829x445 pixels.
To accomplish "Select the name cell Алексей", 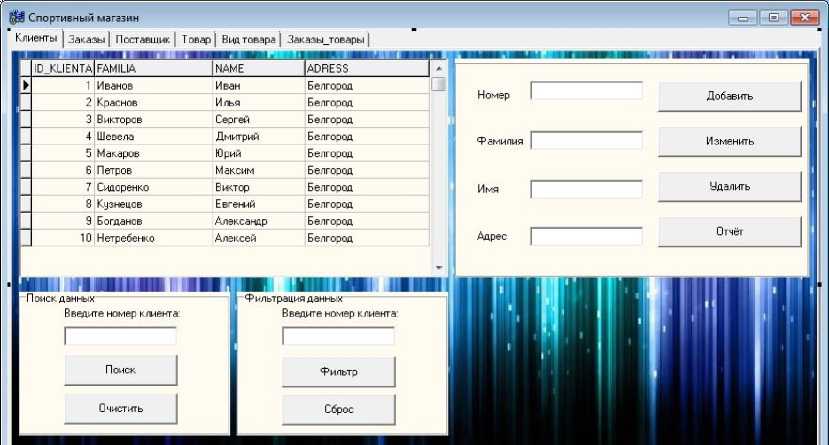I will [259, 238].
